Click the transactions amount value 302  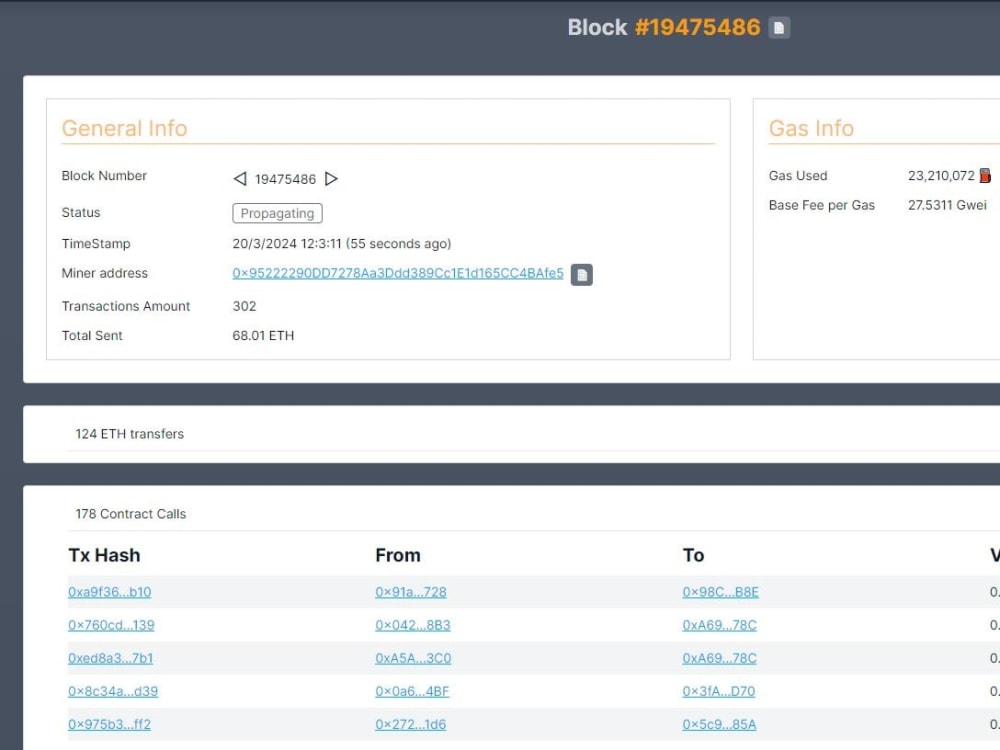(244, 306)
